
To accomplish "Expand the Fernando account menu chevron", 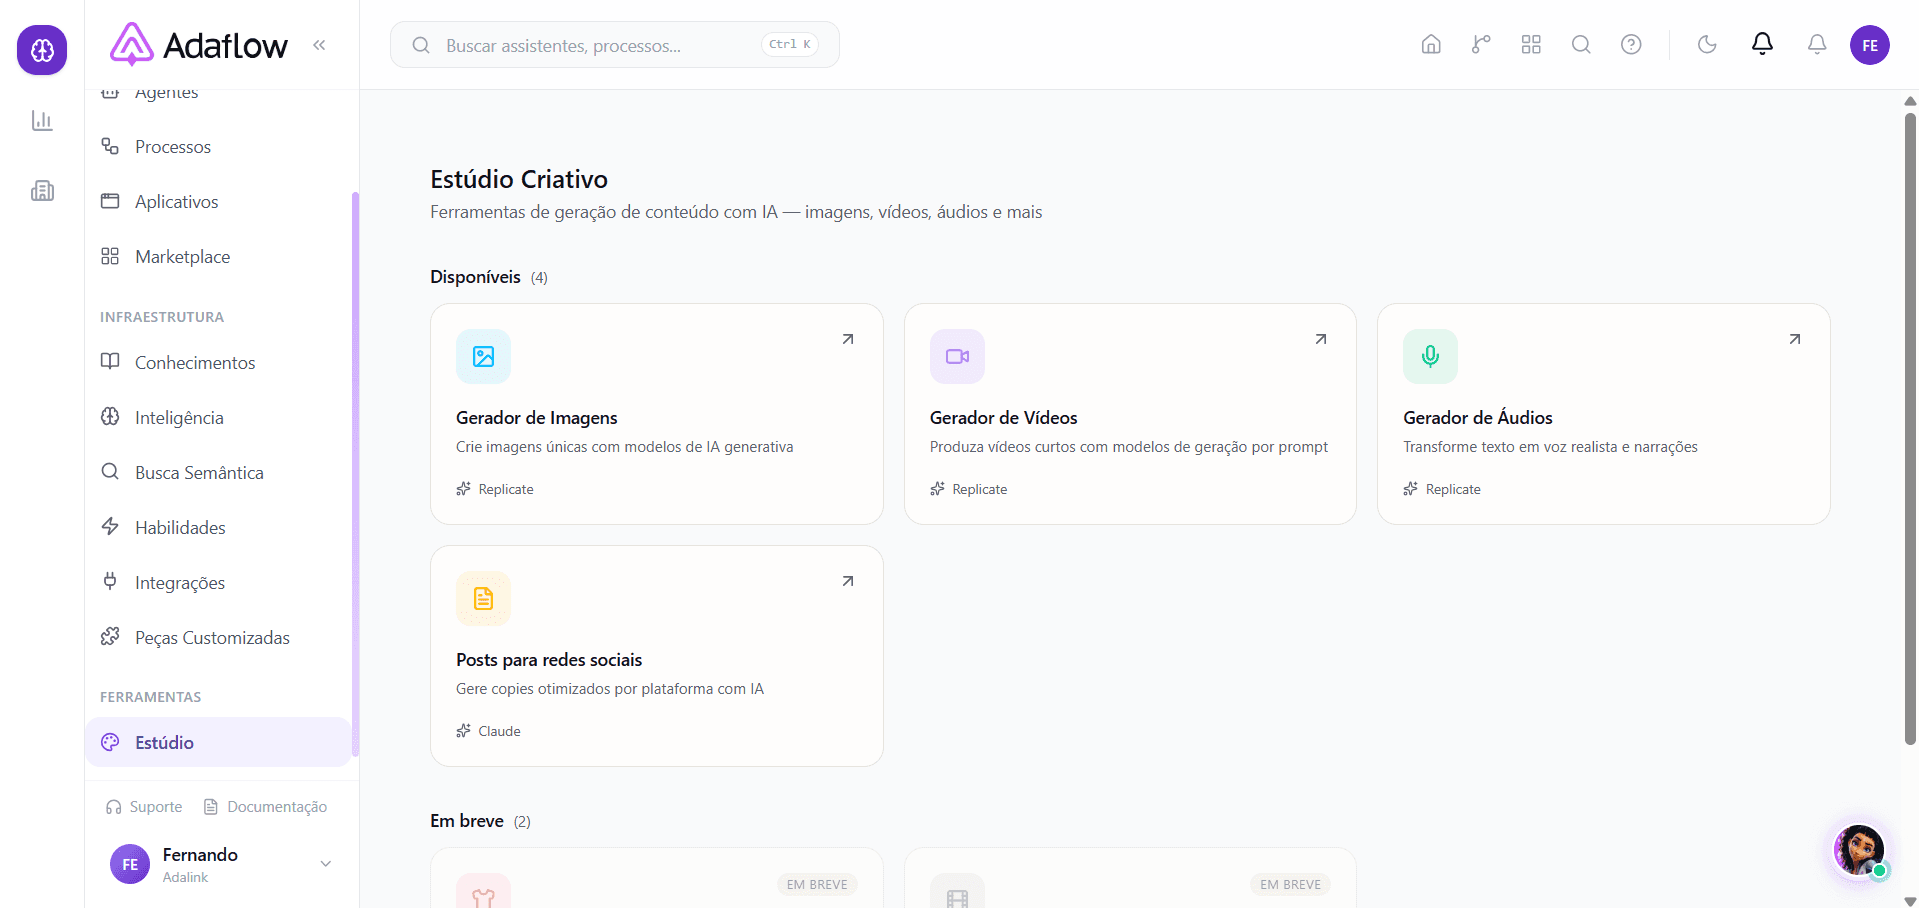I will [x=325, y=864].
